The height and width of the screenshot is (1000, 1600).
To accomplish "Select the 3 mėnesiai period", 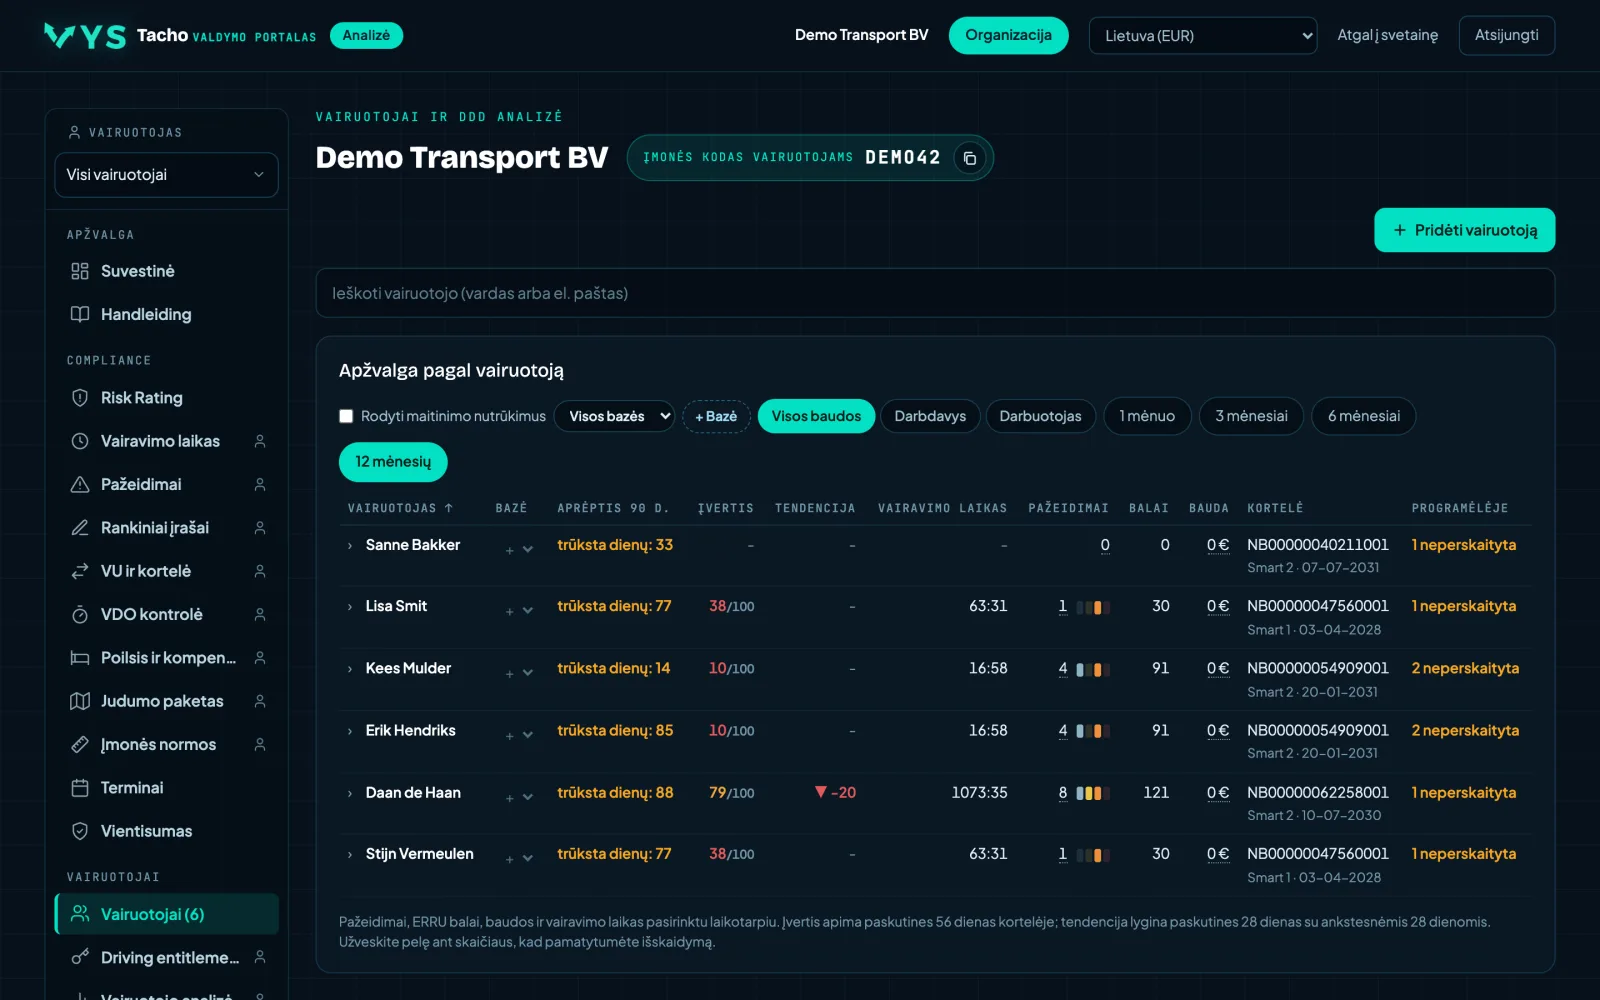I will click(x=1251, y=416).
